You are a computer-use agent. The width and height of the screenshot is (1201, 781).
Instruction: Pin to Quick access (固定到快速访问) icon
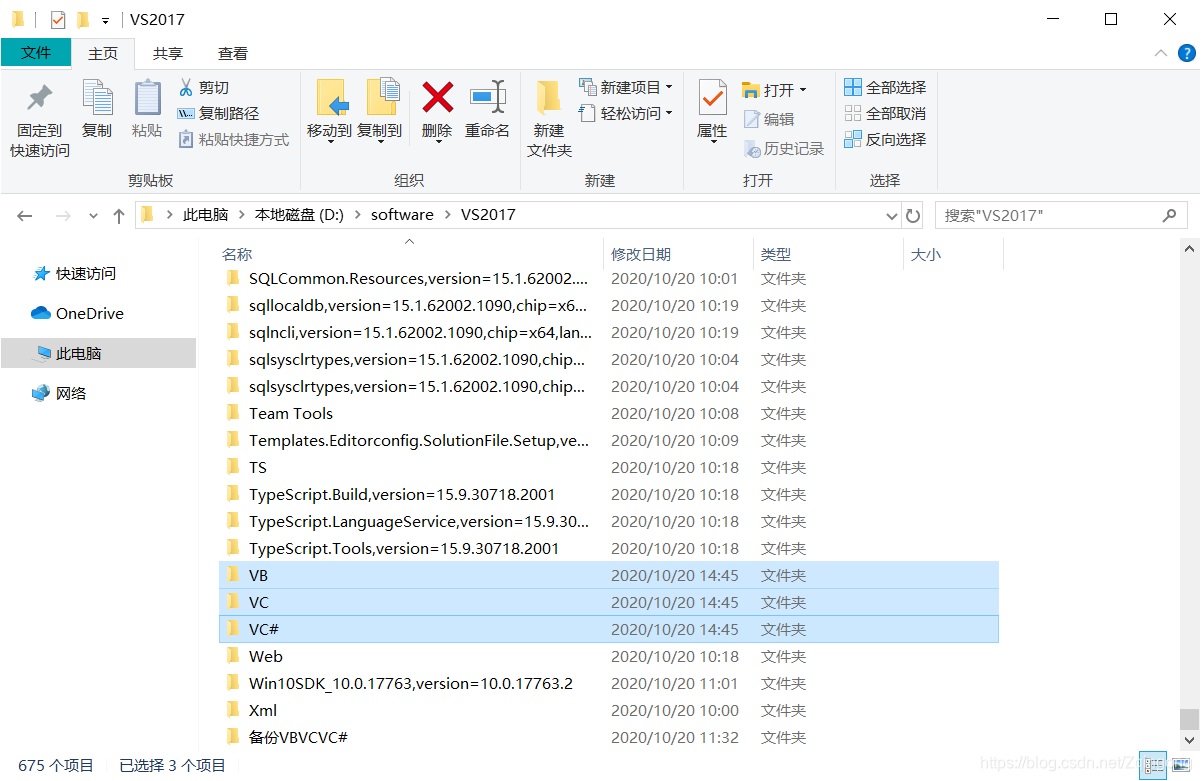pyautogui.click(x=40, y=98)
